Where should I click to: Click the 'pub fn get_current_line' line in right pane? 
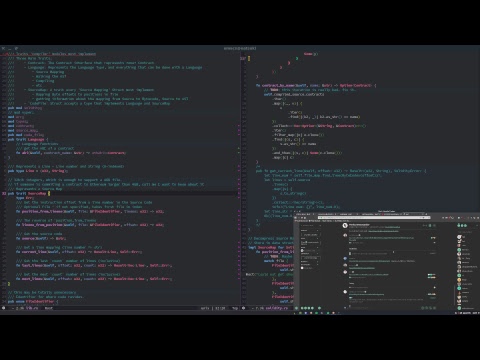point(341,171)
